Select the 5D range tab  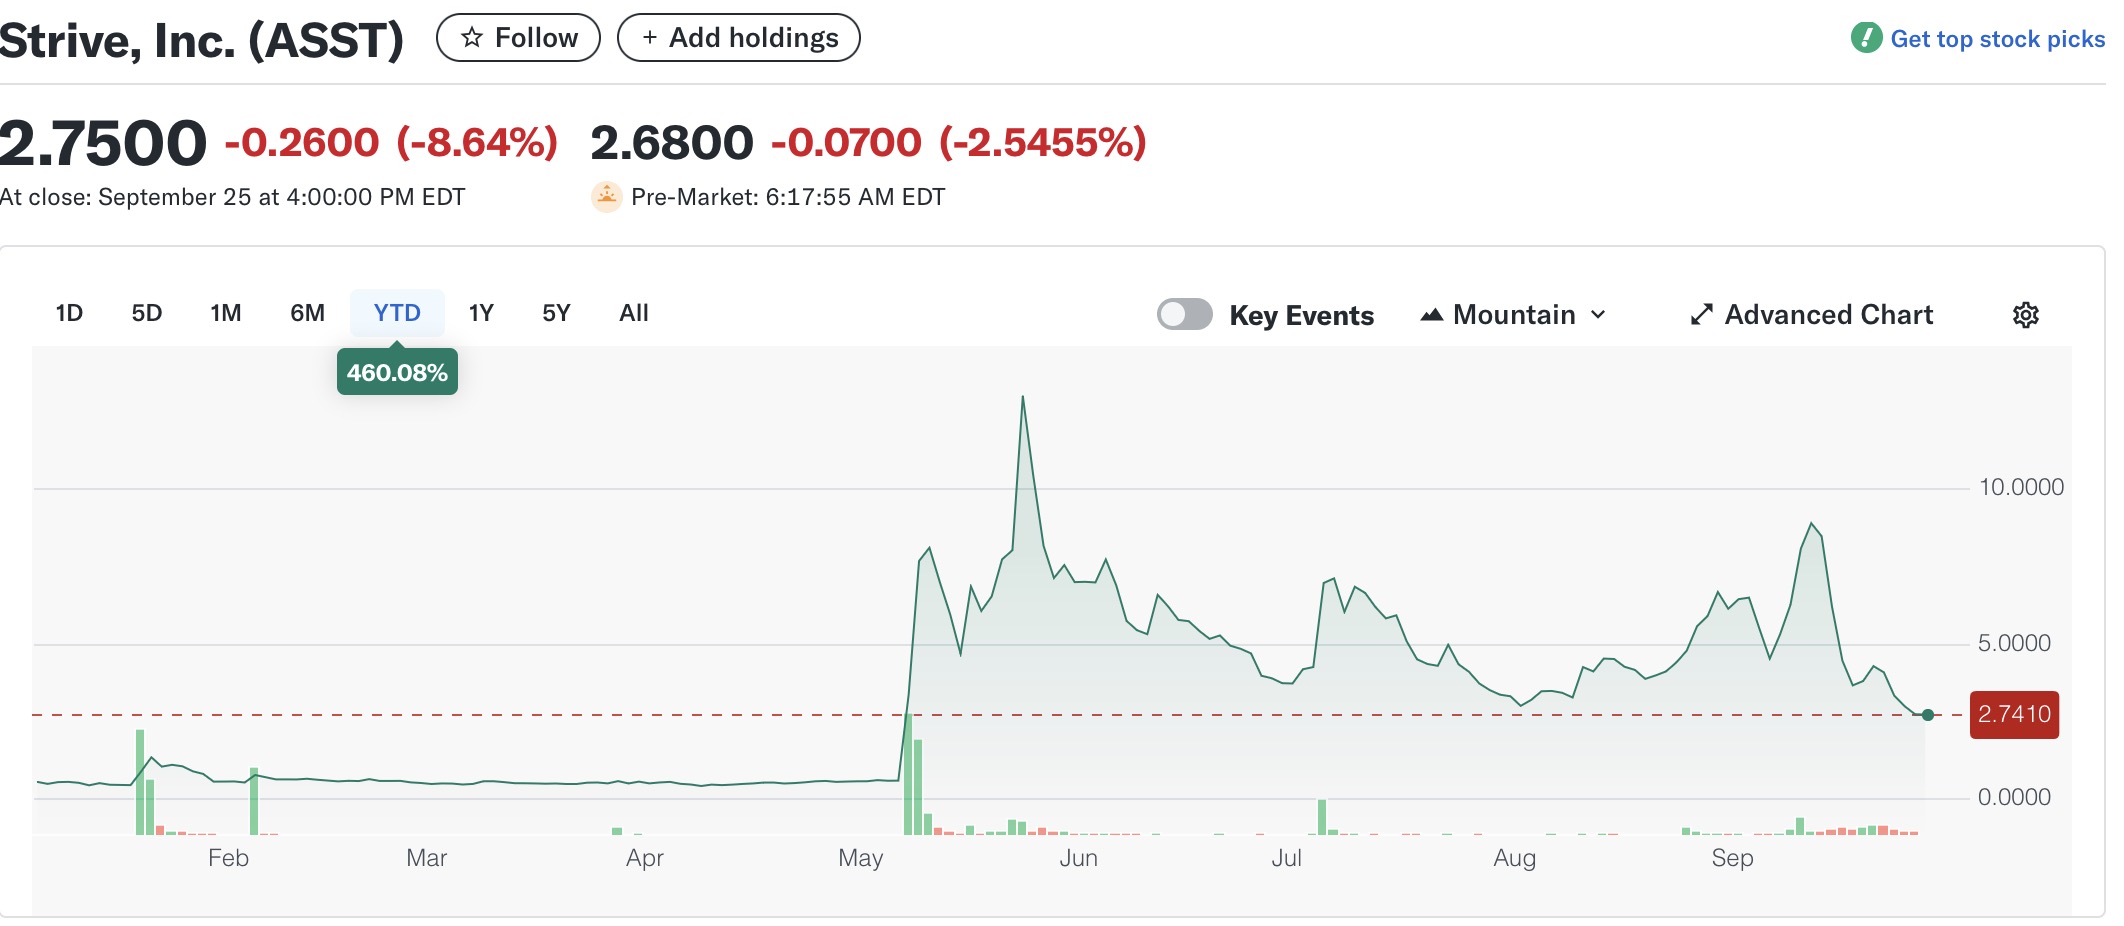tap(147, 313)
